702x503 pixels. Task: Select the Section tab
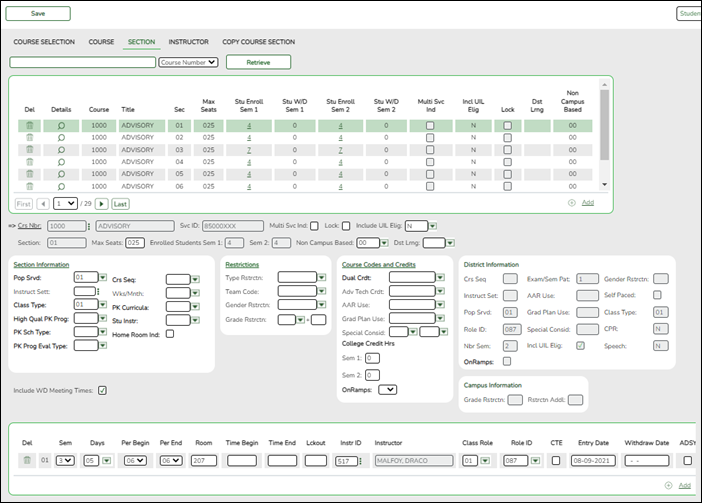[x=141, y=42]
